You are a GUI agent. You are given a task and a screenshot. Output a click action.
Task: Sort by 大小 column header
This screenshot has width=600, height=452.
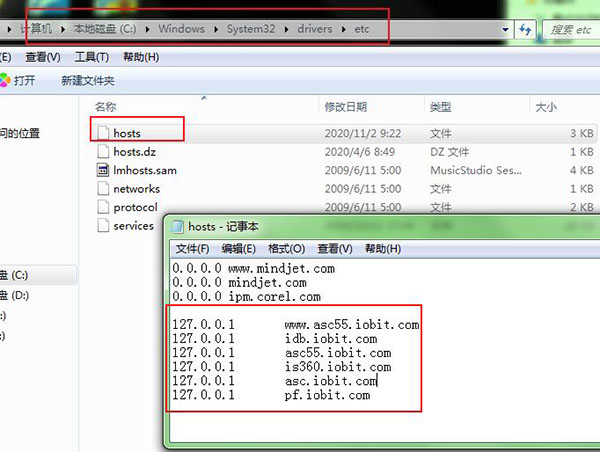coord(546,107)
